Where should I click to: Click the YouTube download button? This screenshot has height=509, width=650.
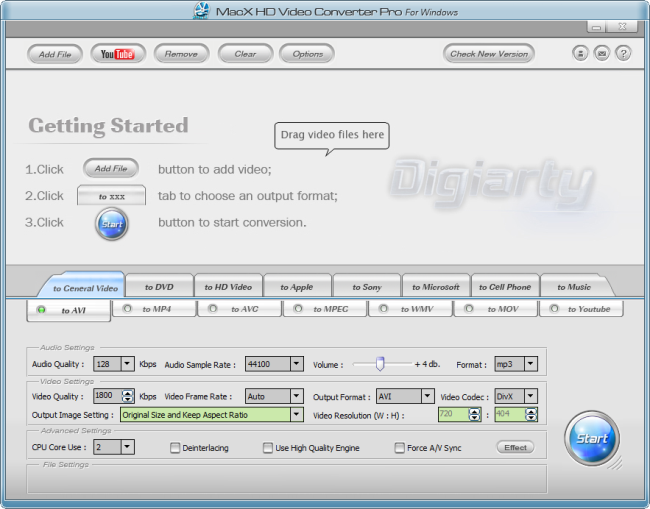(118, 54)
